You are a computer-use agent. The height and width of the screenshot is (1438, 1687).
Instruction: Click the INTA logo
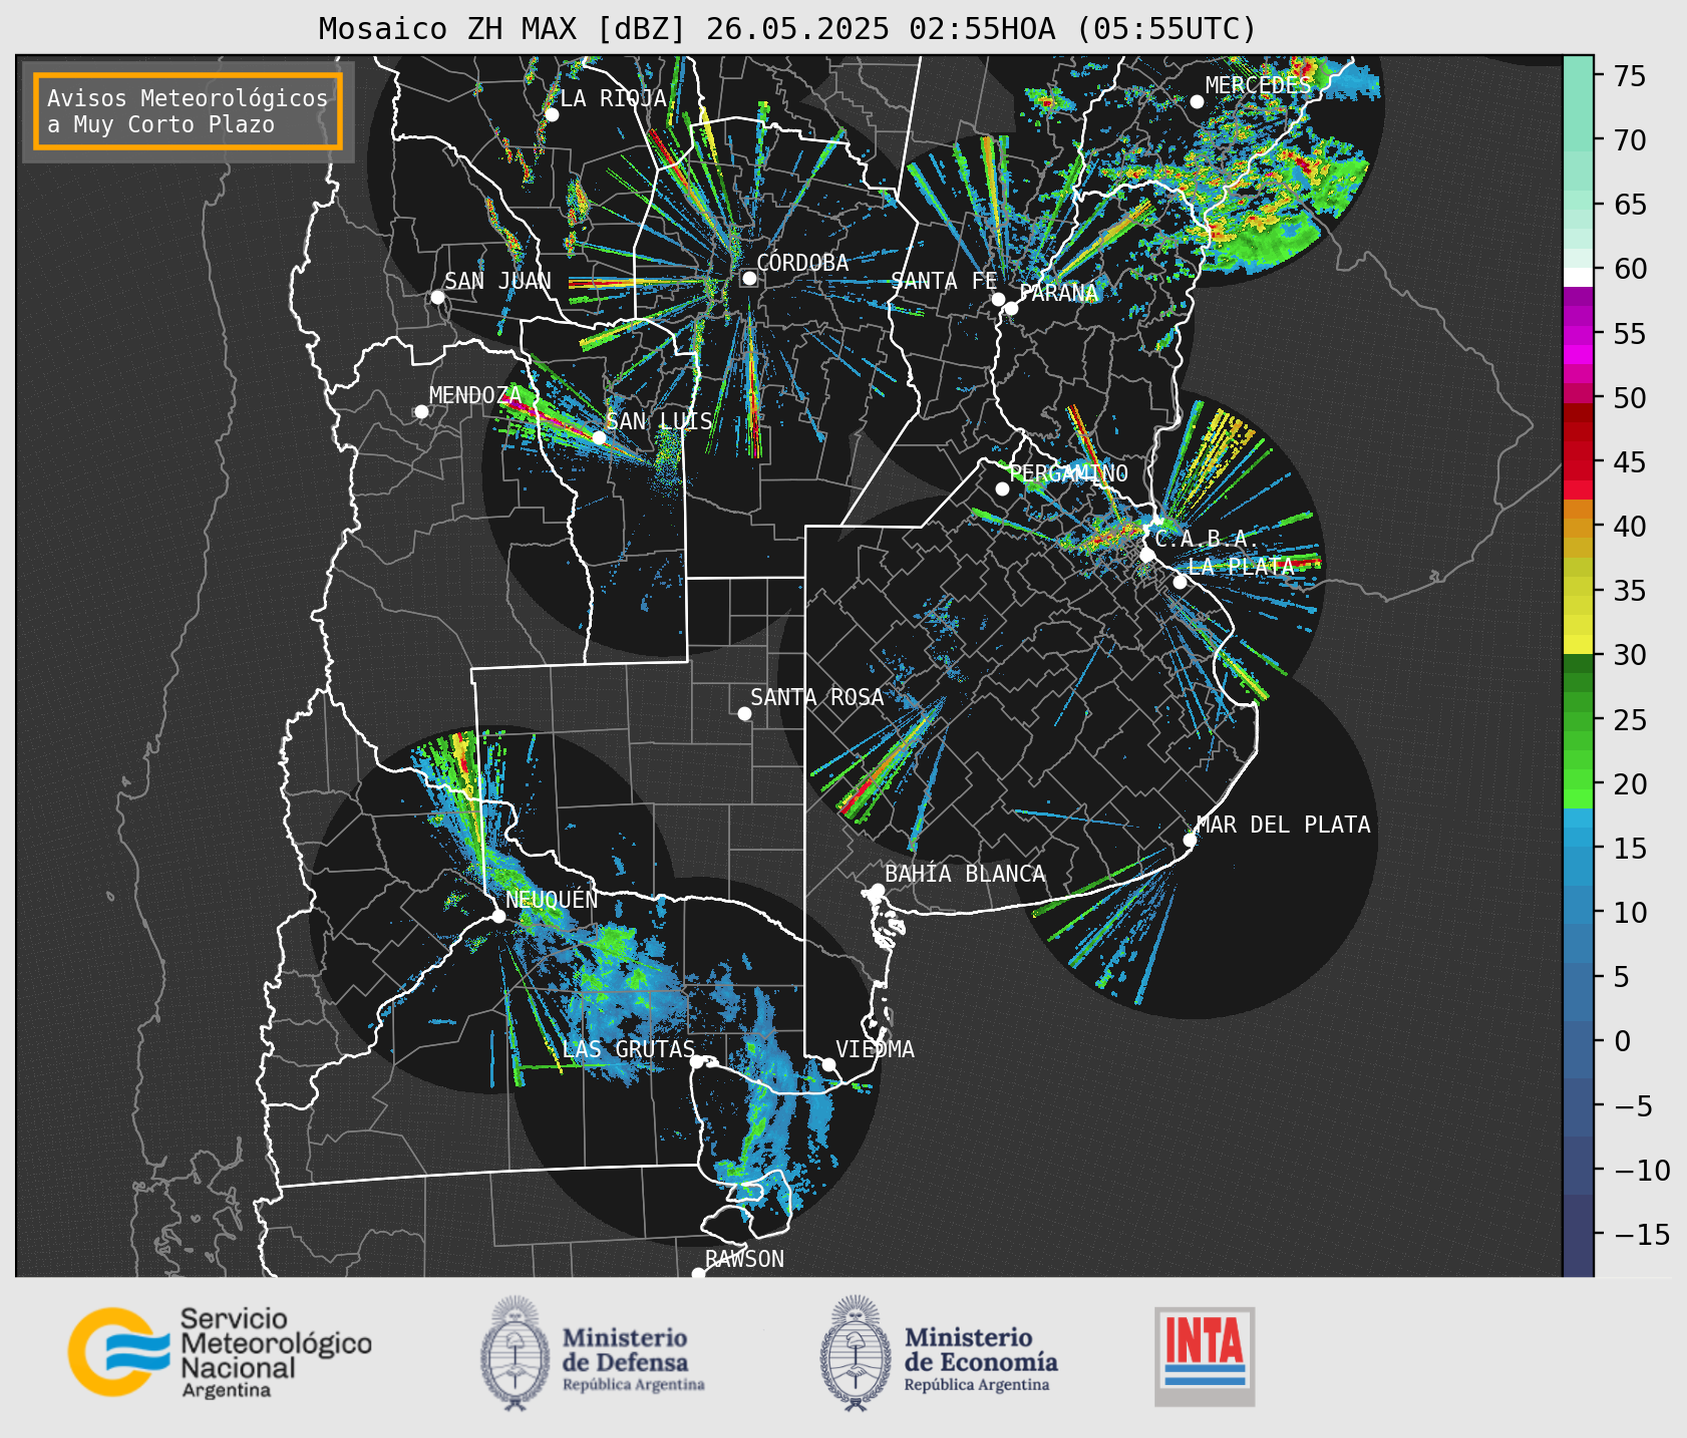[x=1205, y=1356]
